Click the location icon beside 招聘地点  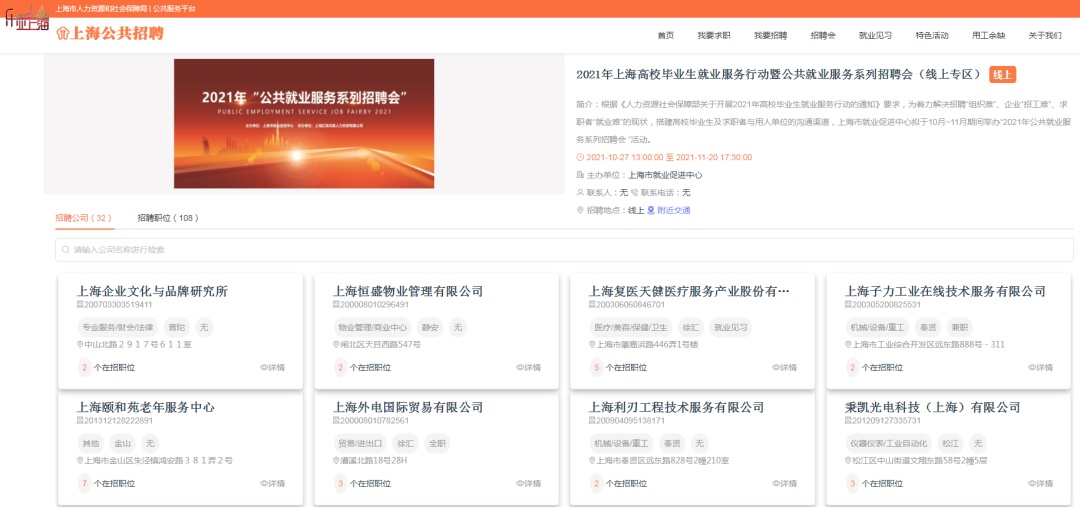pyautogui.click(x=580, y=211)
